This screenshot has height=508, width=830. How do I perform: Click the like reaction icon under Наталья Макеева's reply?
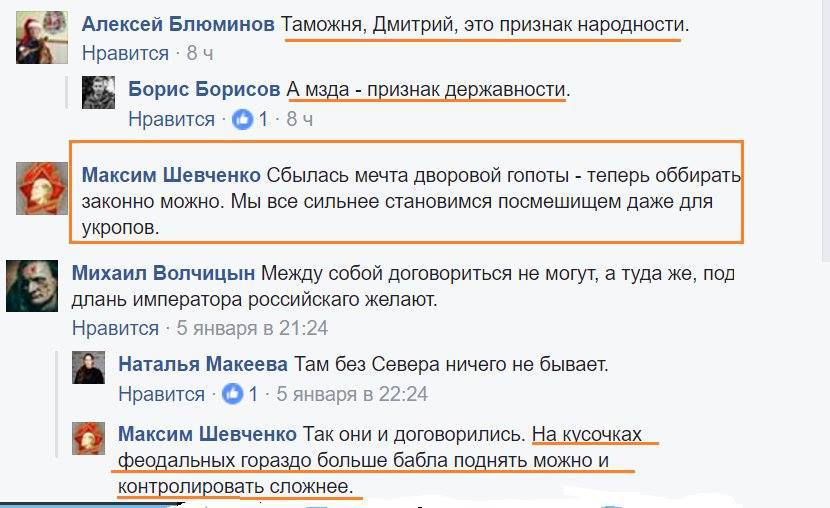[x=233, y=394]
